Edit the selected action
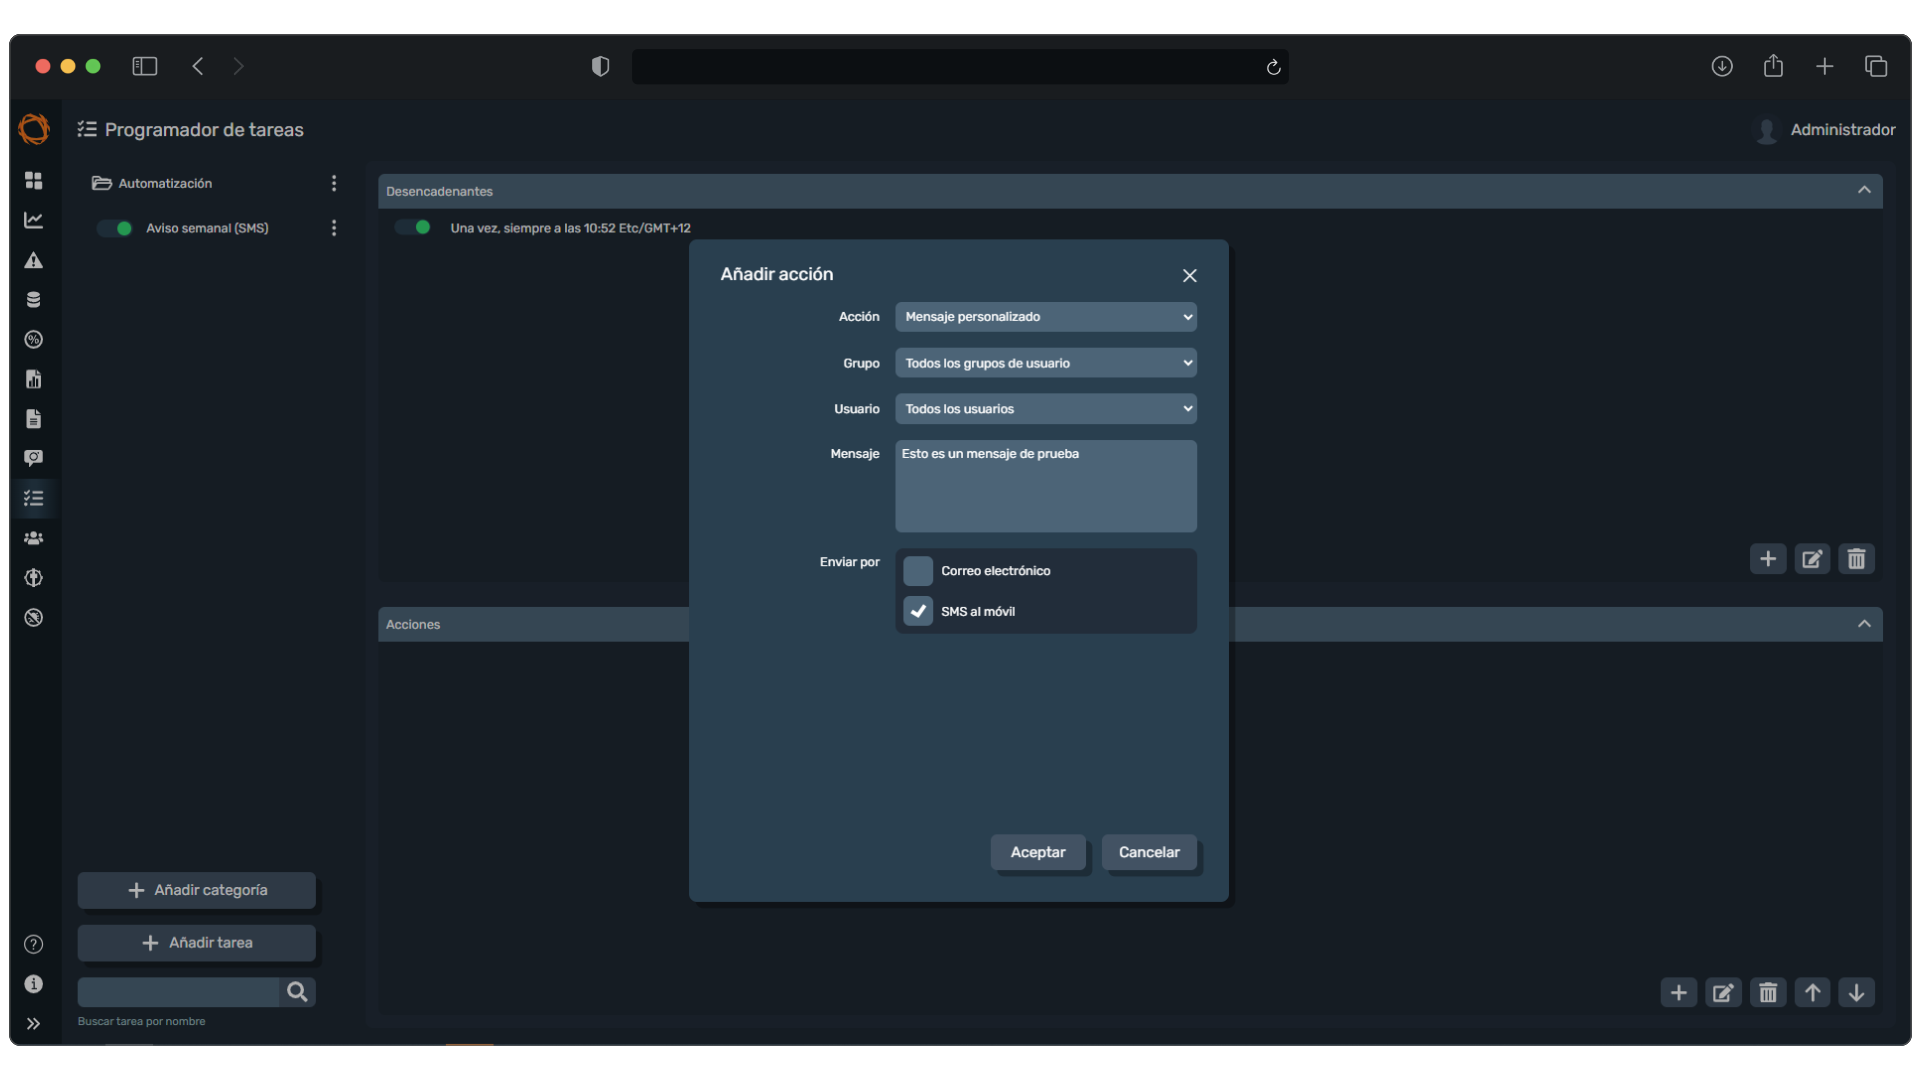The width and height of the screenshot is (1920, 1080). point(1723,993)
